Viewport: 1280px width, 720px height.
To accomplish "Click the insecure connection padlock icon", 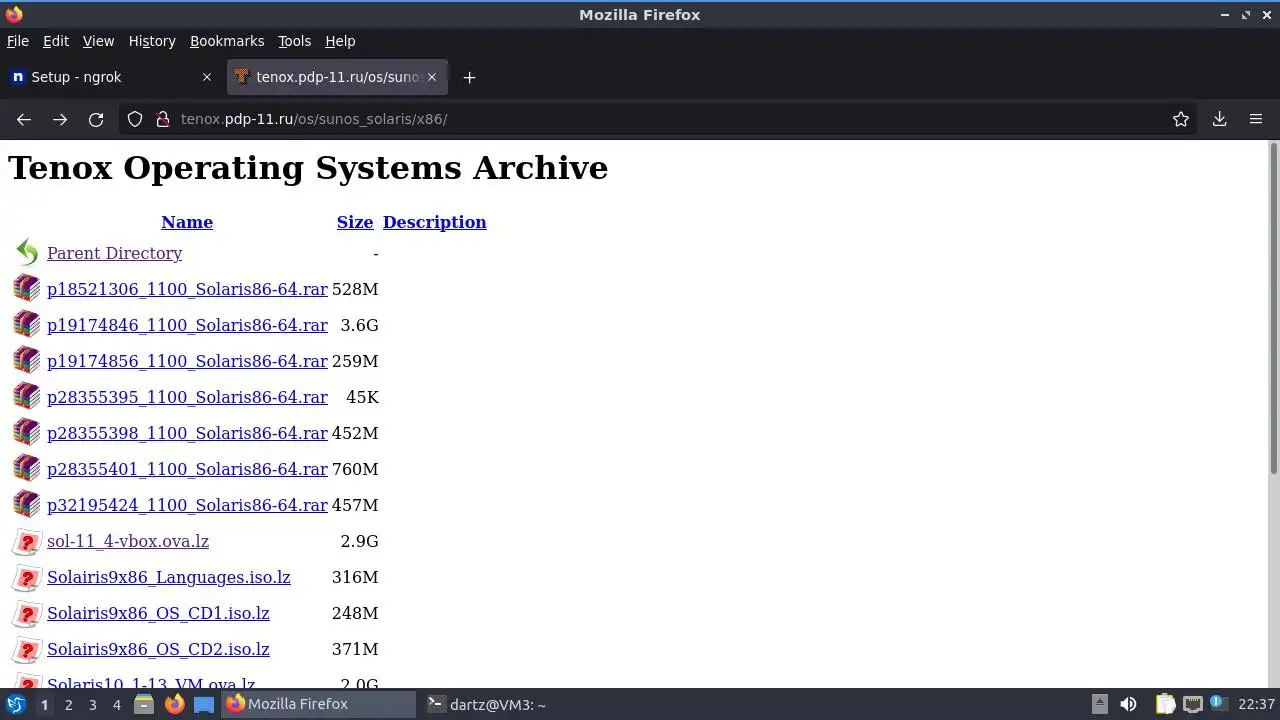I will click(x=163, y=119).
